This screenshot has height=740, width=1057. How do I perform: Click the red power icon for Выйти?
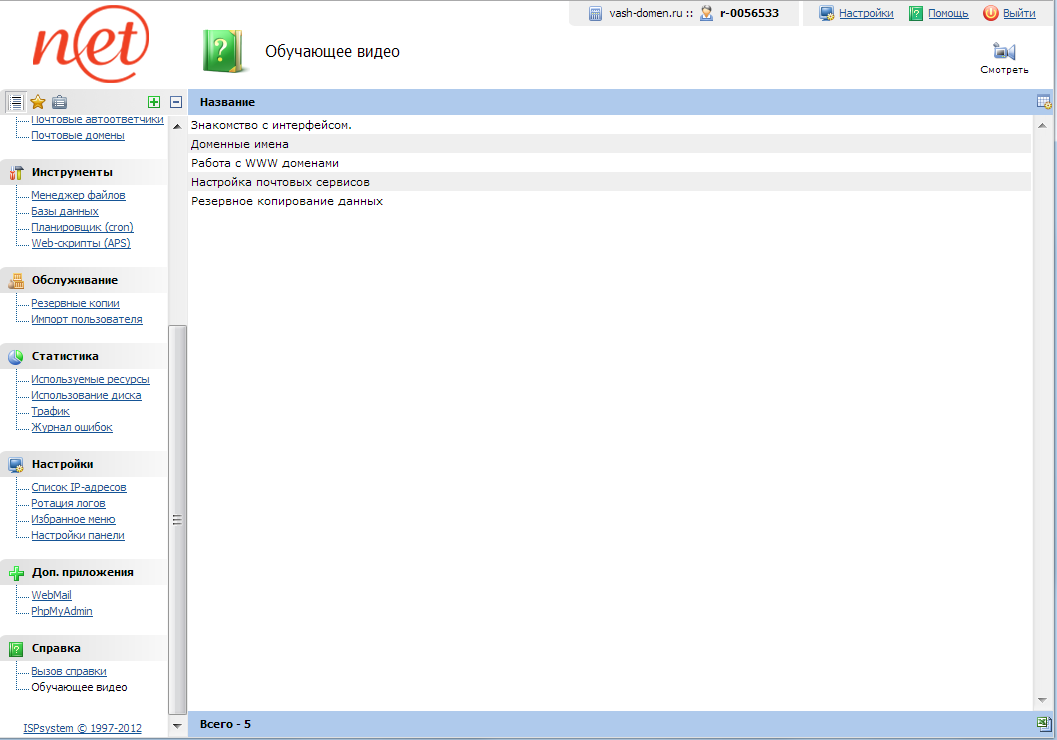click(991, 13)
